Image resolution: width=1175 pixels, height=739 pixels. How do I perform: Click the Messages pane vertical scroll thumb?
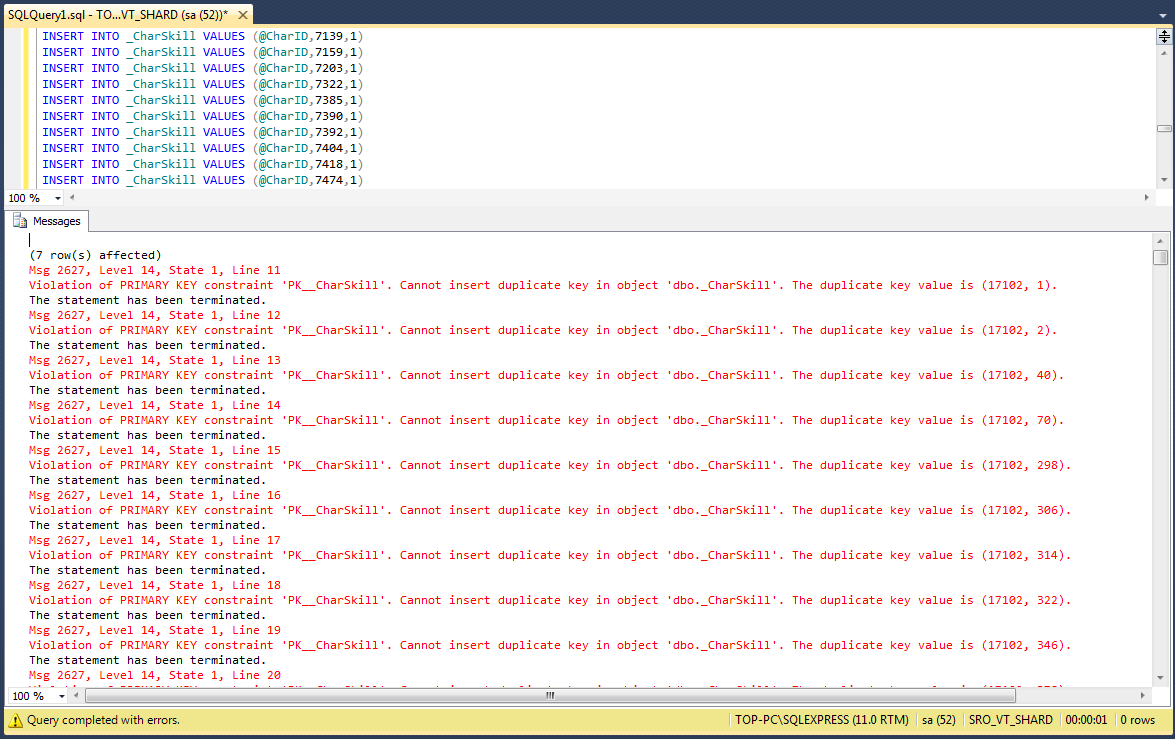point(1160,257)
